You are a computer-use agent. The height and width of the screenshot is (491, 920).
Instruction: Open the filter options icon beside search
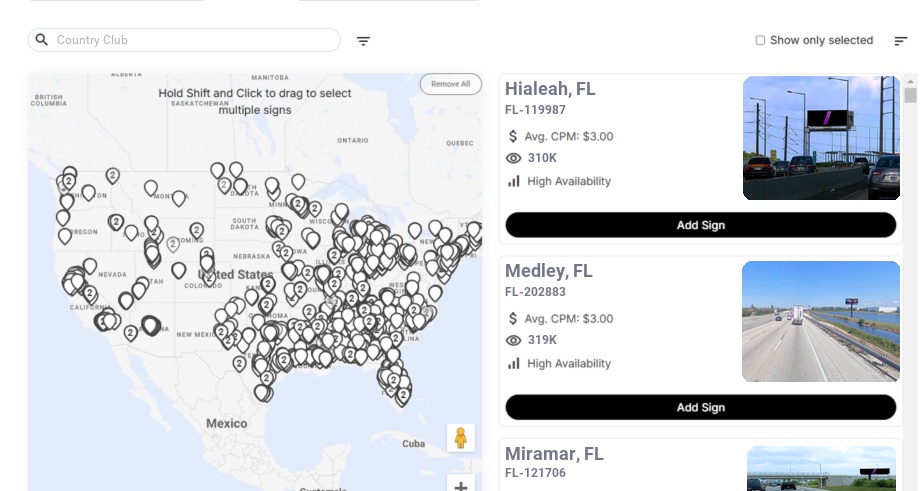pos(364,41)
